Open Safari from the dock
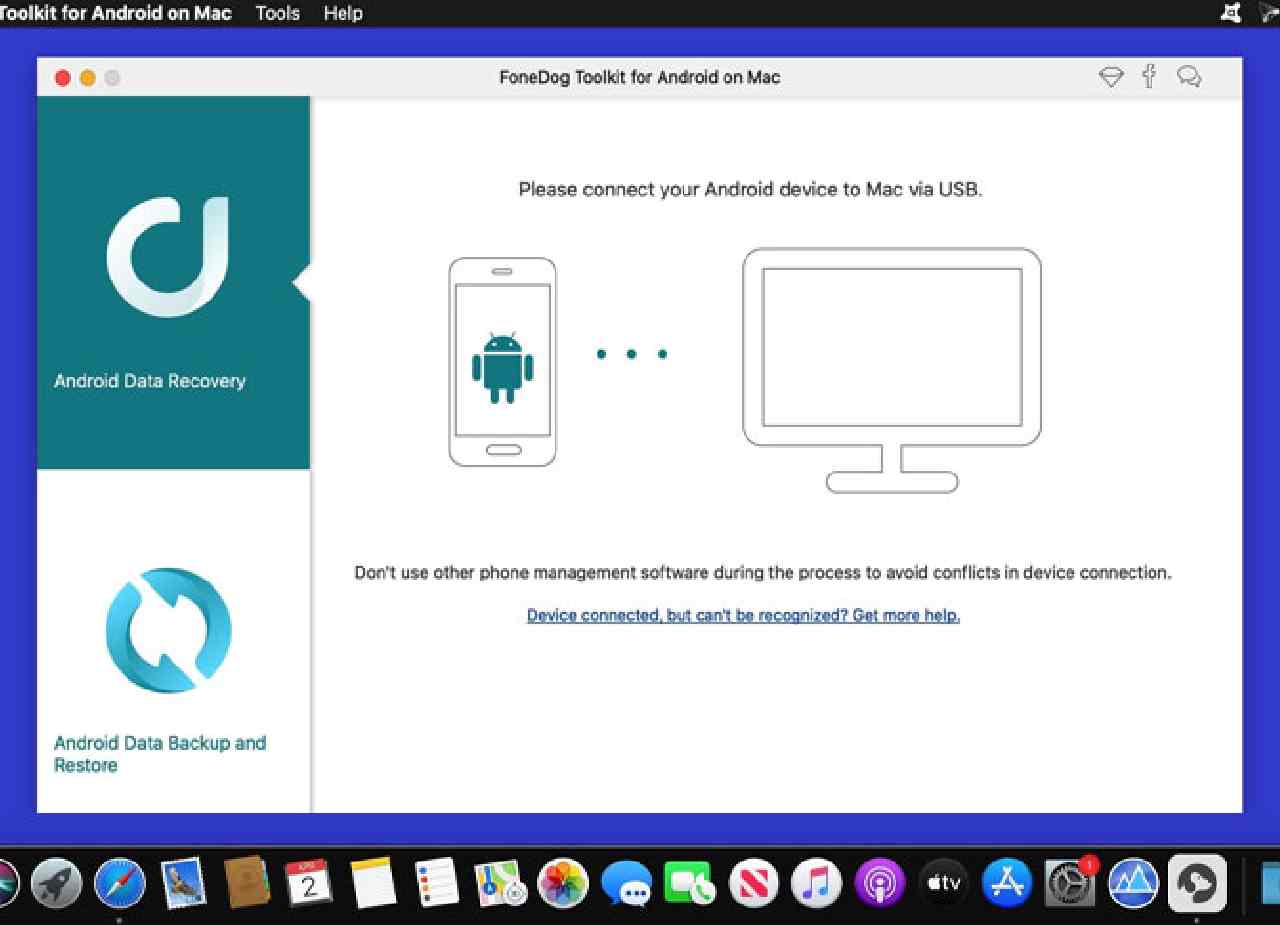The height and width of the screenshot is (925, 1280). 120,884
